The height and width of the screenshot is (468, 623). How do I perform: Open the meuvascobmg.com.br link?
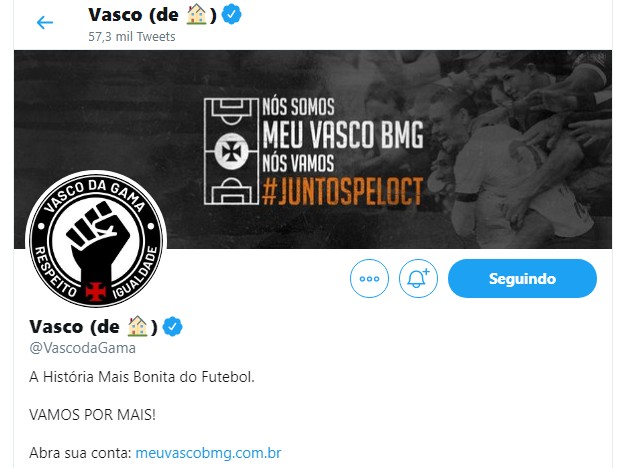[208, 453]
